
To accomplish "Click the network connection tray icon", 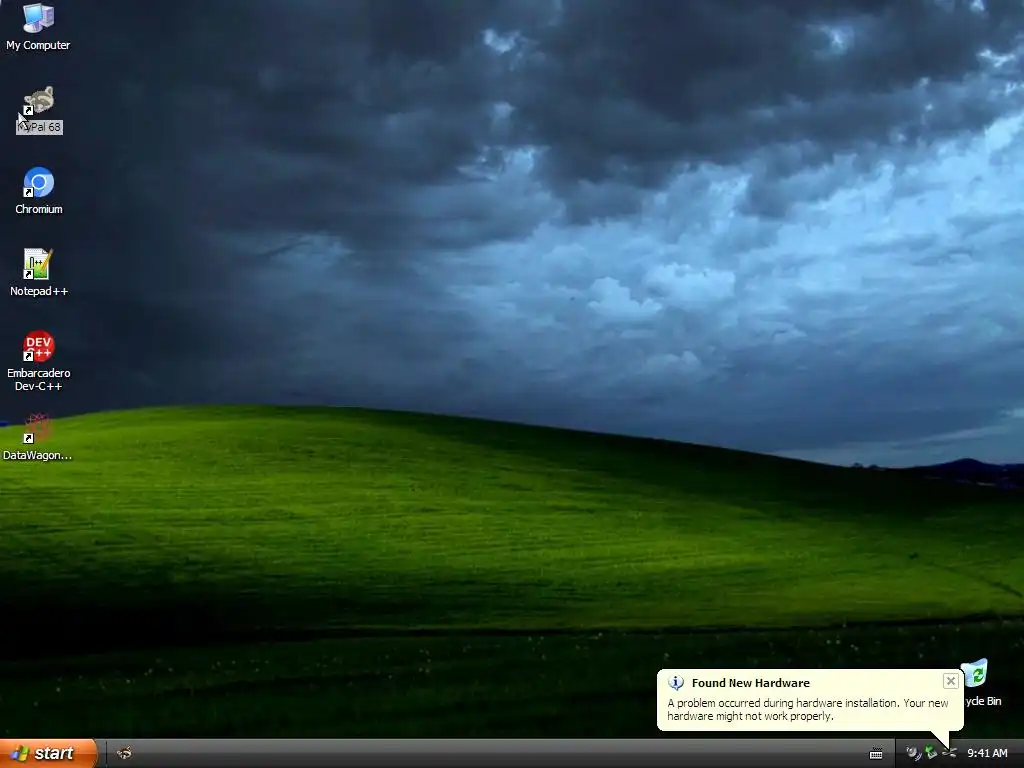I will [x=950, y=754].
